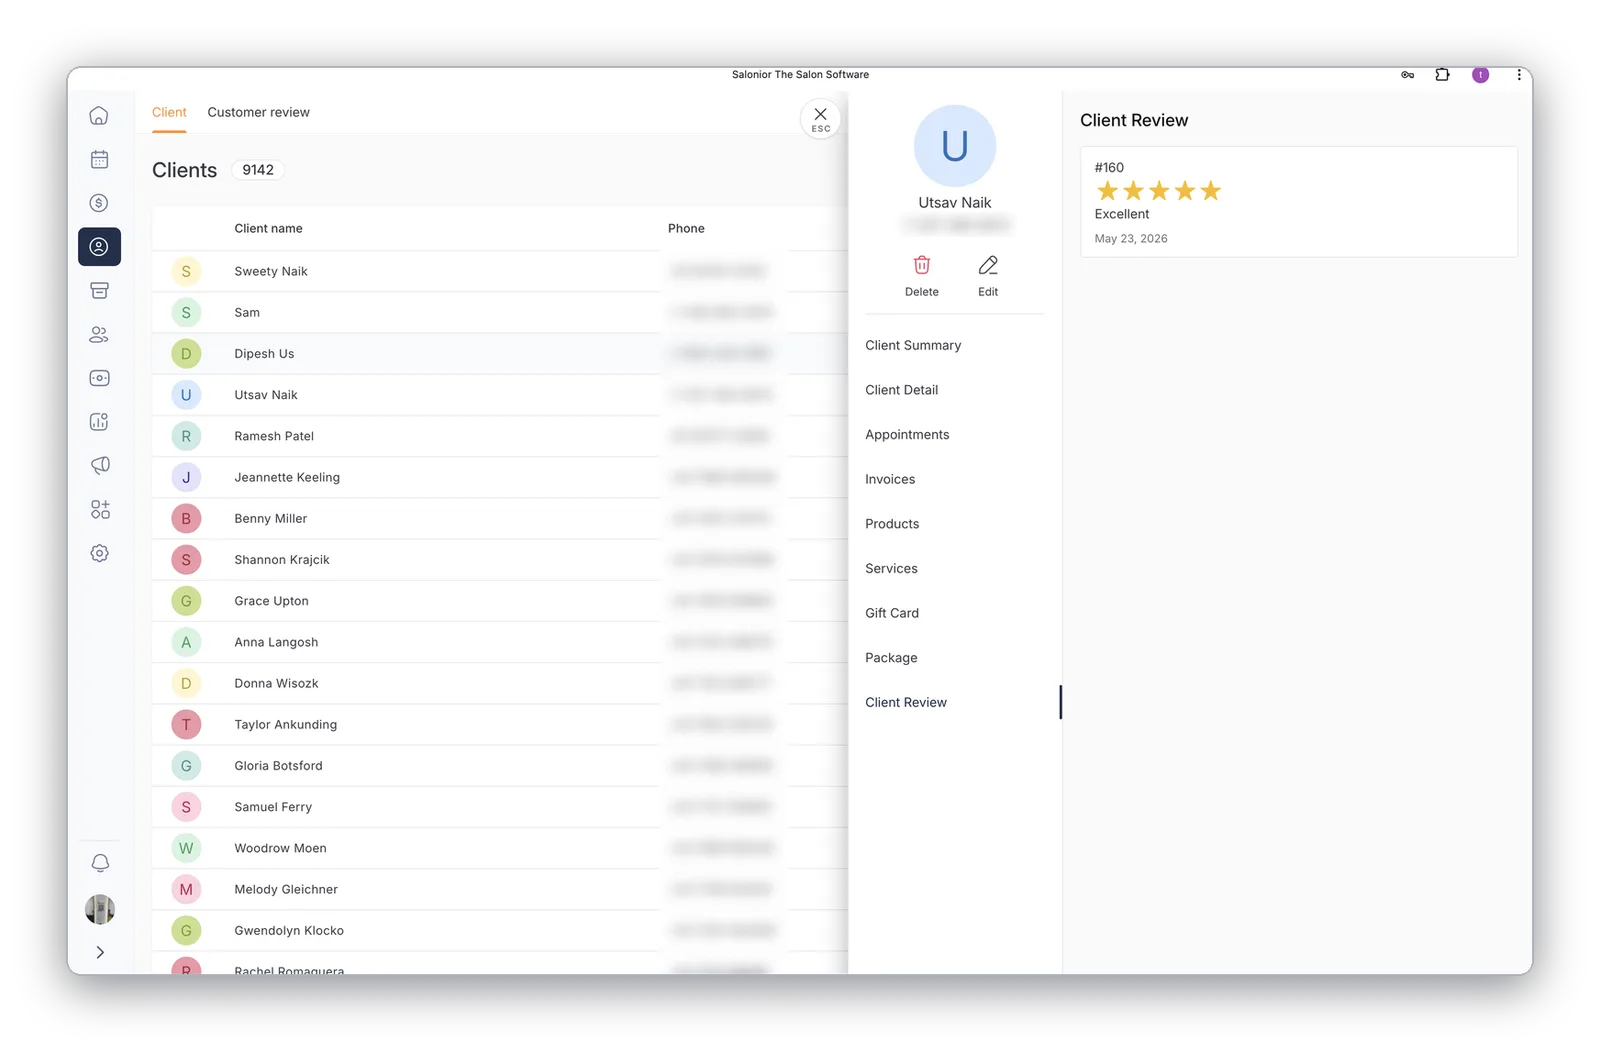Open the Calendar icon in sidebar
The image size is (1600, 1042).
(x=99, y=160)
